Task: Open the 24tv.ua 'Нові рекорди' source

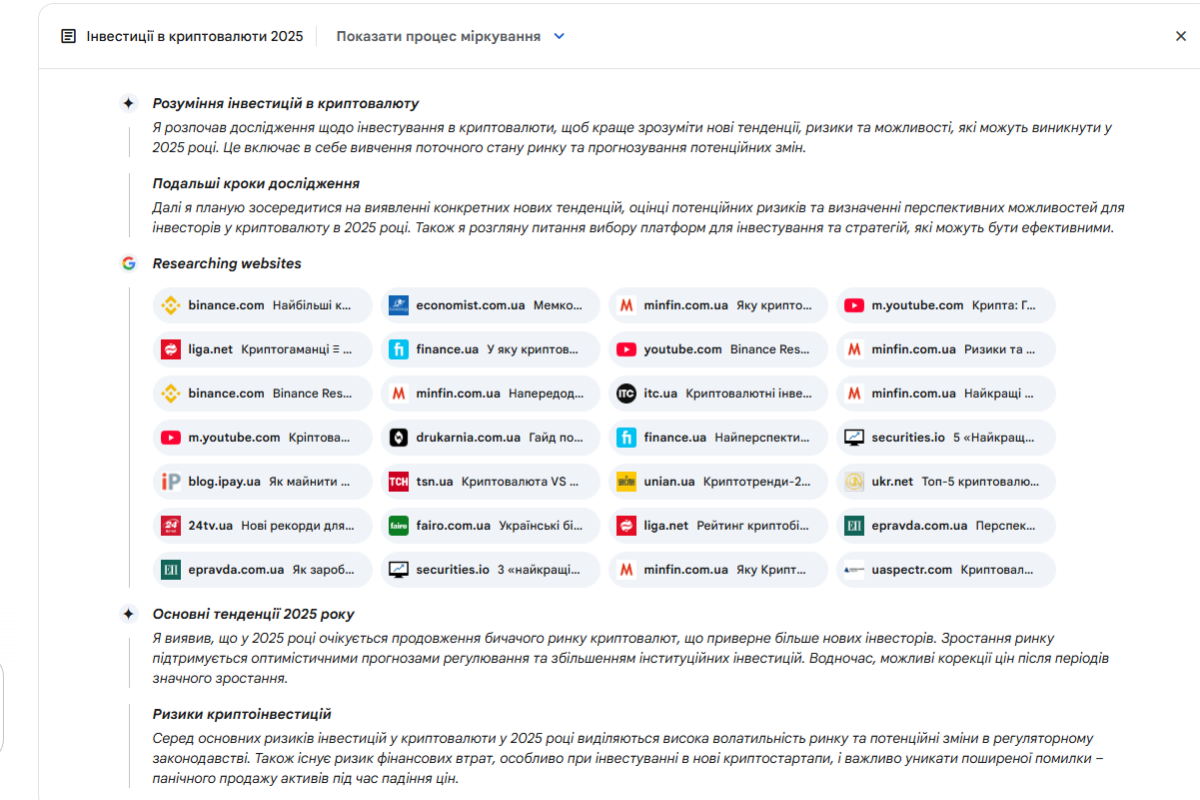Action: [x=262, y=526]
